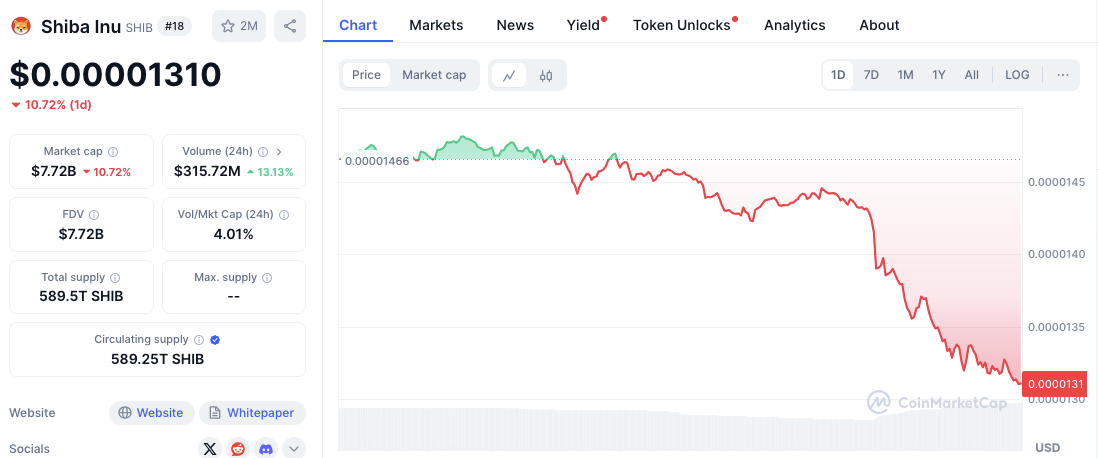Viewport: 1098px width, 458px height.
Task: Switch to candlestick chart view
Action: (x=546, y=75)
